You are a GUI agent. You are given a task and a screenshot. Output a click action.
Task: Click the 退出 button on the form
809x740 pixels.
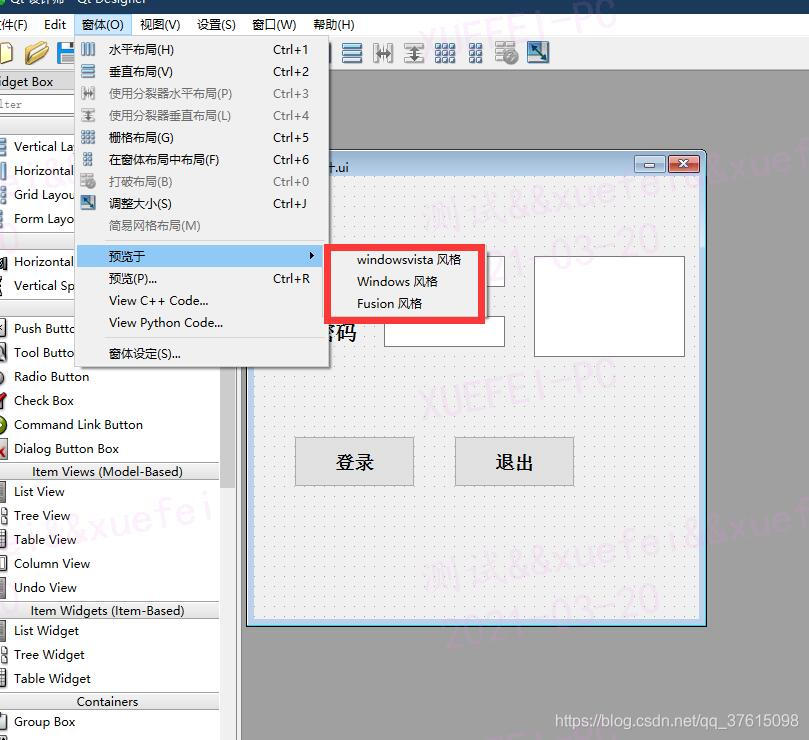click(x=514, y=462)
